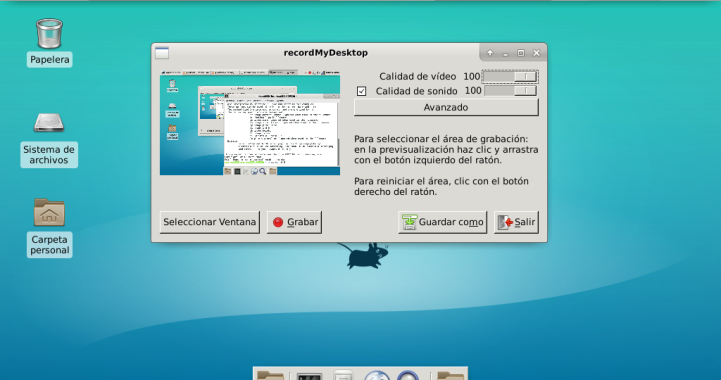Image resolution: width=721 pixels, height=380 pixels.
Task: Click the sound quality value 100
Action: coord(473,91)
